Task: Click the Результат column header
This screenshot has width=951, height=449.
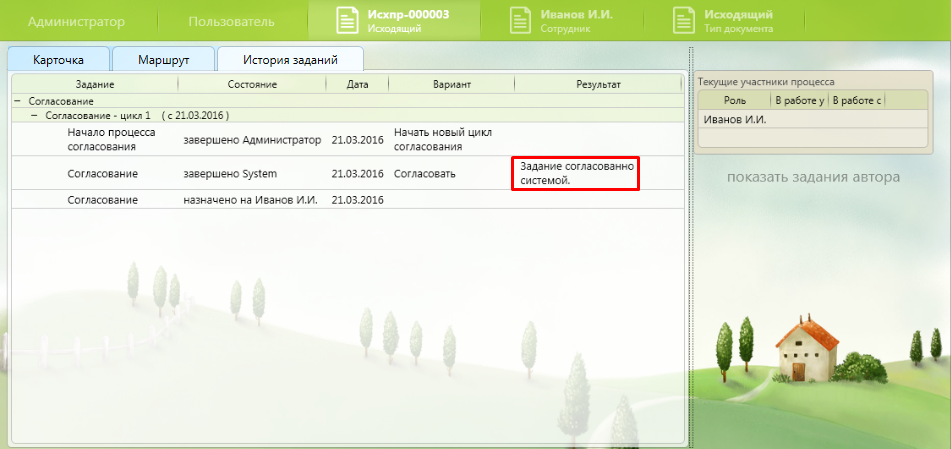Action: pyautogui.click(x=598, y=85)
